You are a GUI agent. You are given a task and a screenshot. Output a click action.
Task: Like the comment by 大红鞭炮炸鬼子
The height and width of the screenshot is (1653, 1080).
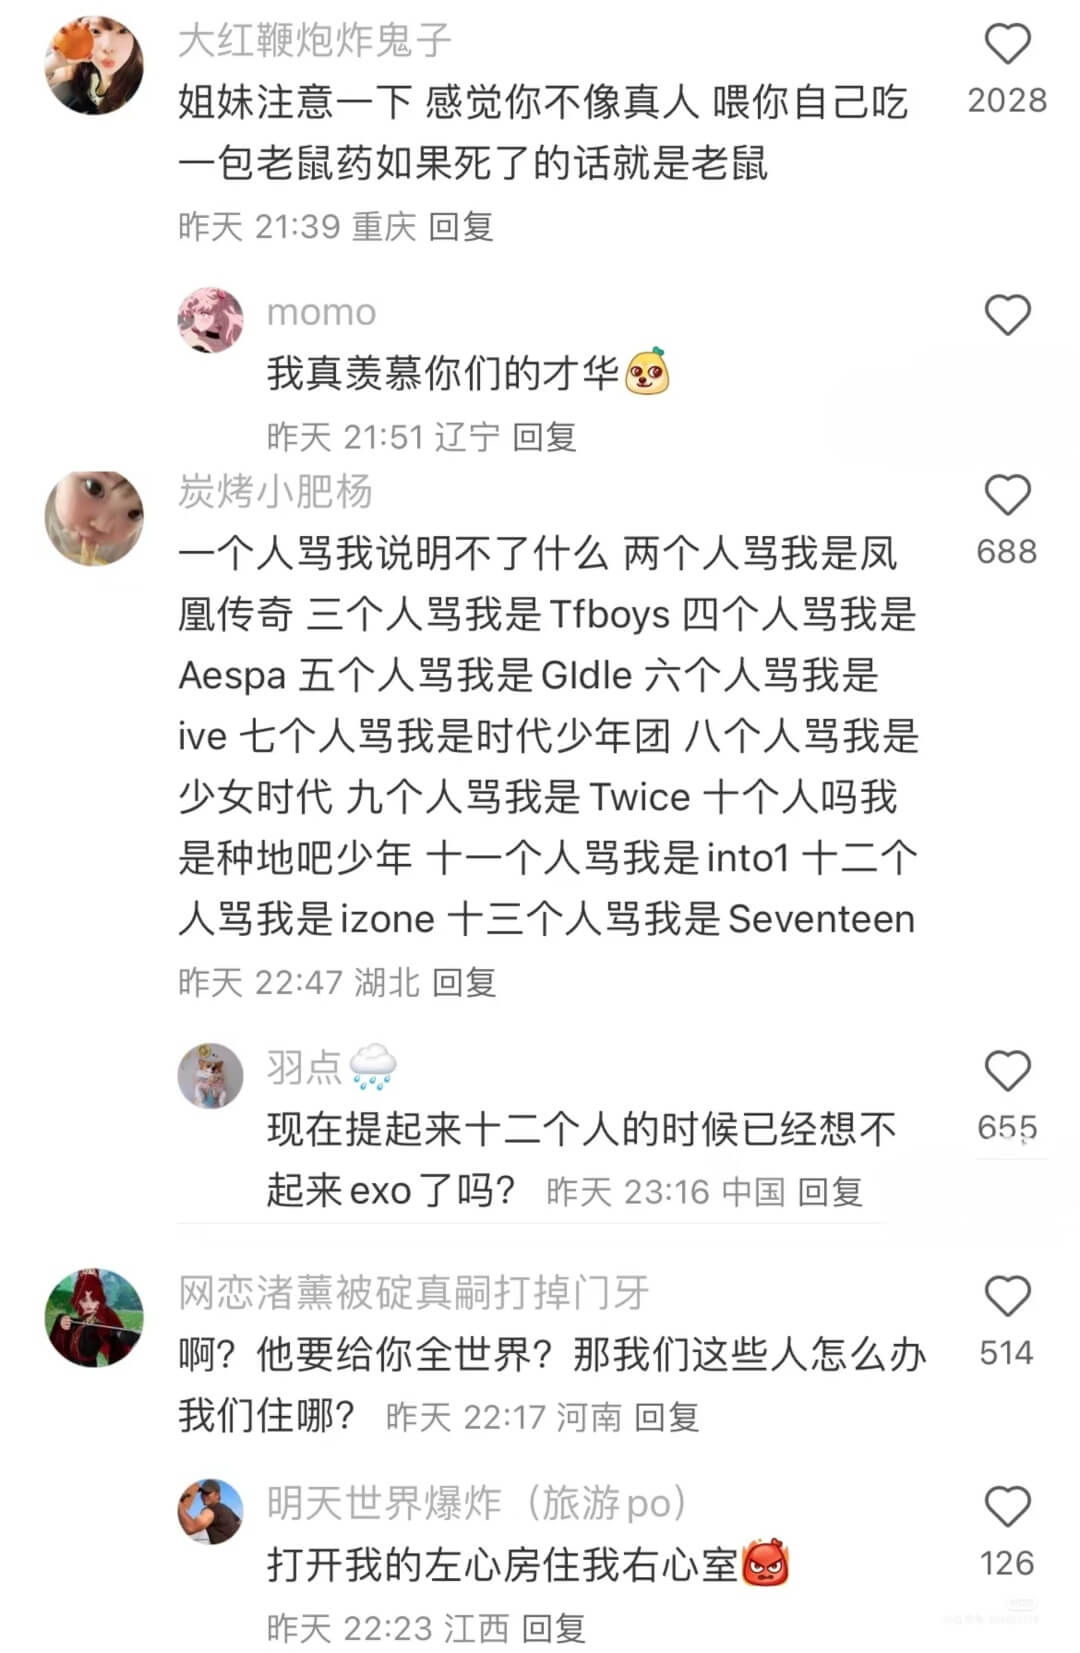click(1007, 44)
